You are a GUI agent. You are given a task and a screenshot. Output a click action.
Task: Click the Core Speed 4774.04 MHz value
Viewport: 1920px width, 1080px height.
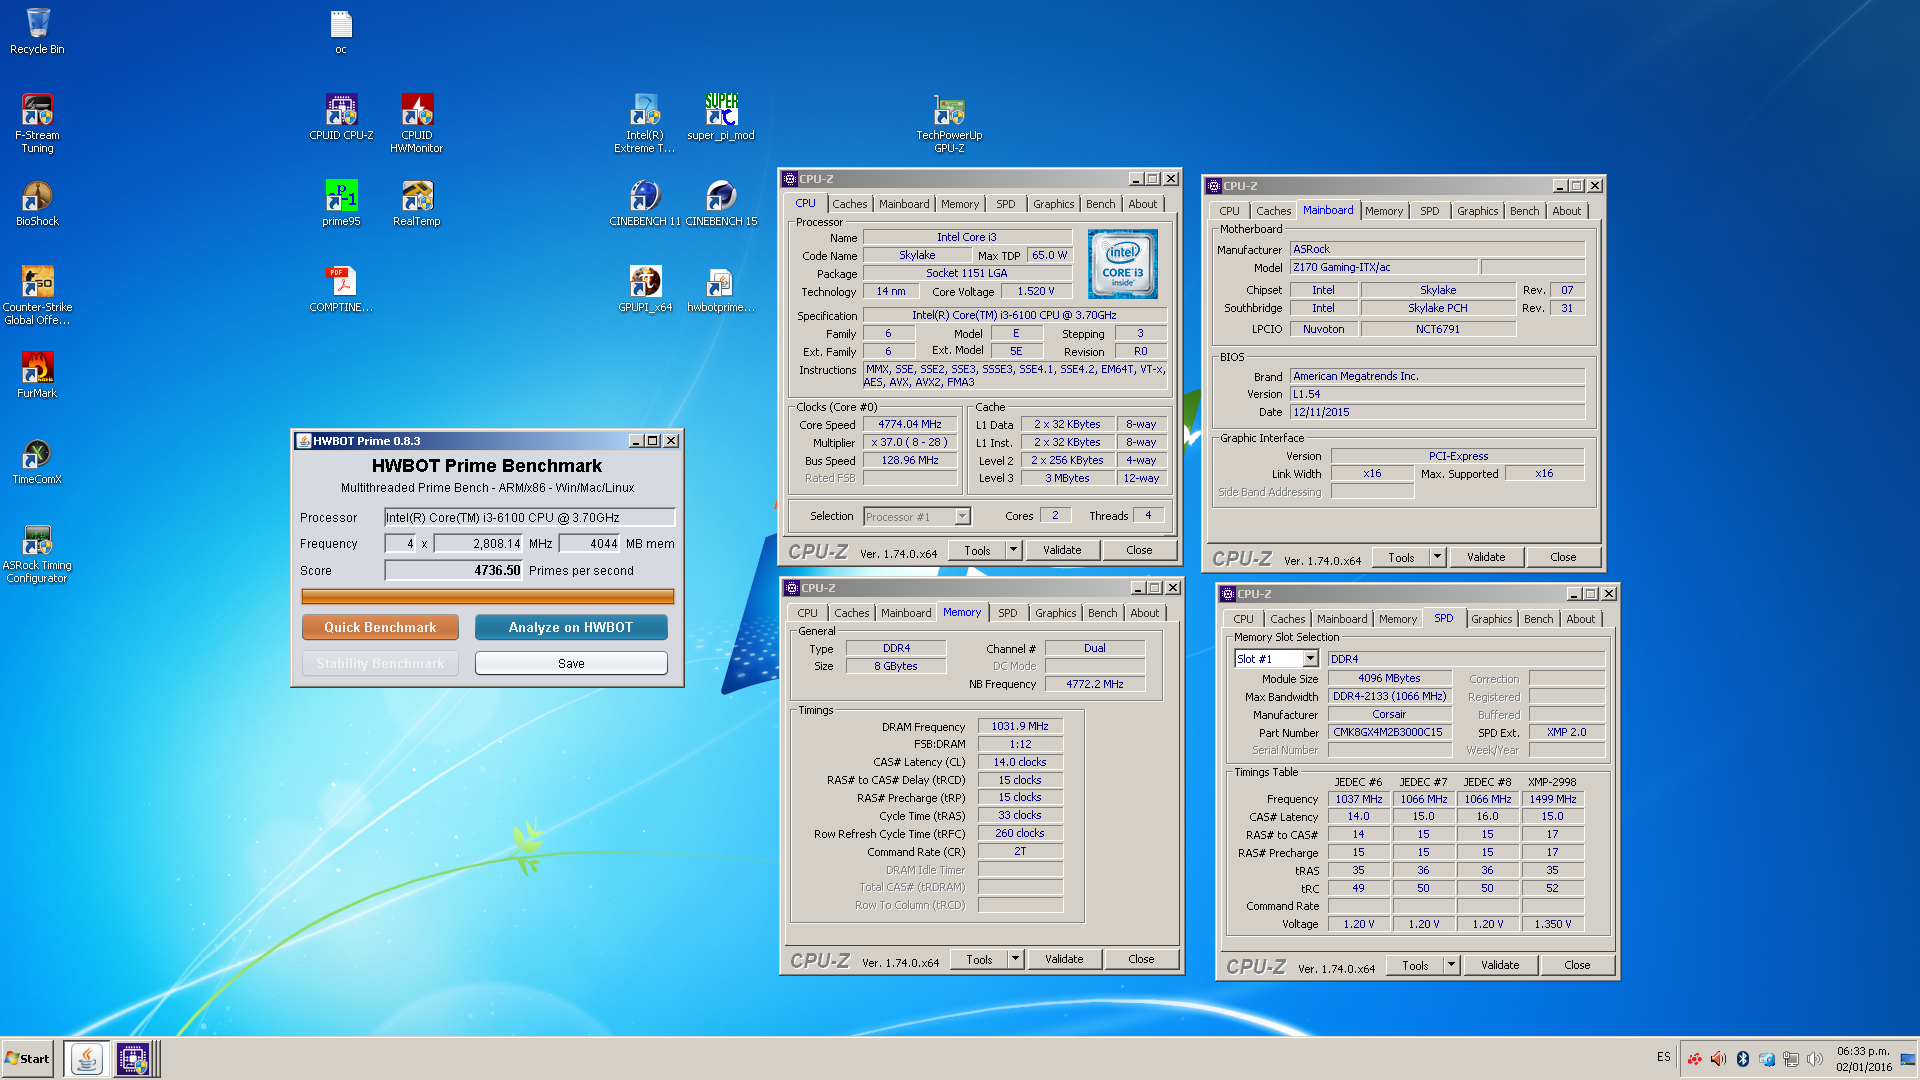[910, 424]
